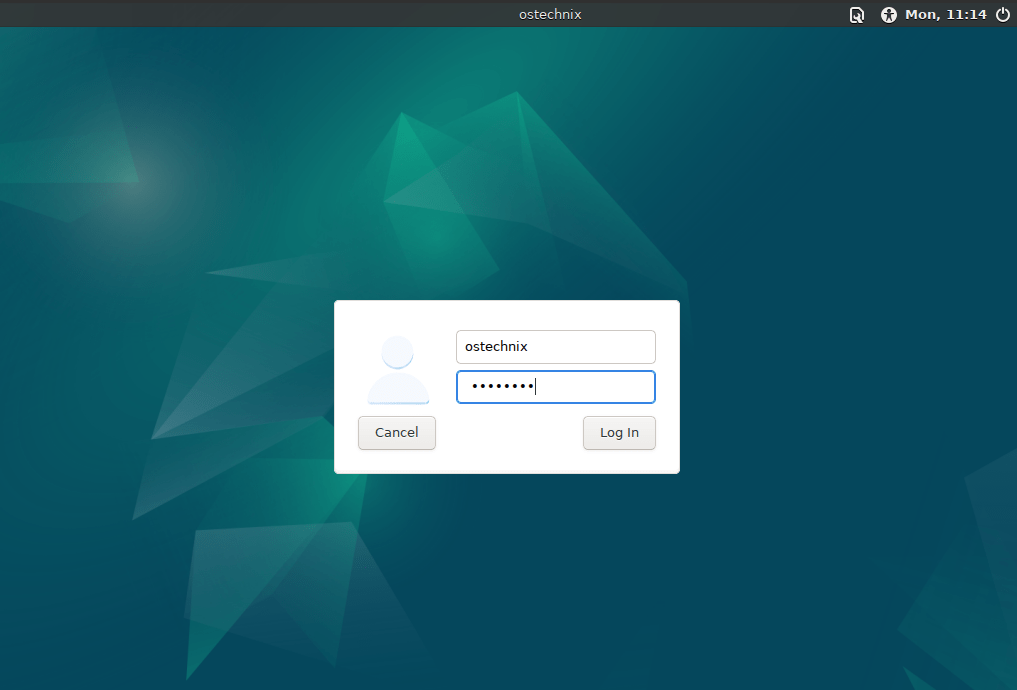Show calendar from the date and time
Image resolution: width=1017 pixels, height=690 pixels.
pos(945,14)
